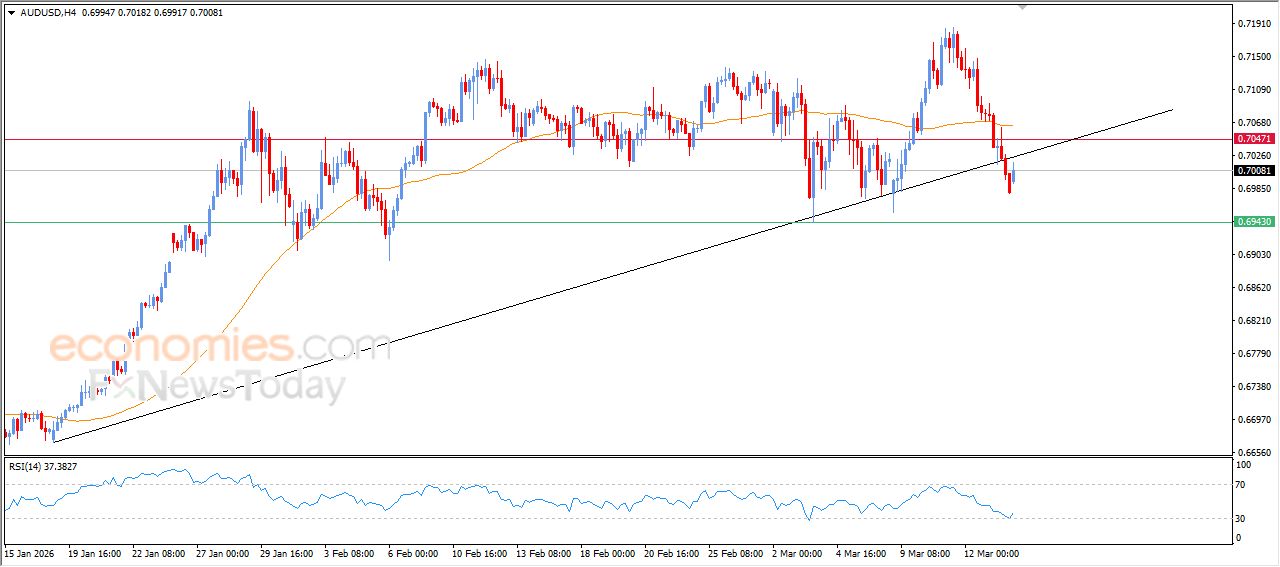Viewport: 1280px width, 567px height.
Task: Click the RSI(14) indicator label
Action: click(x=42, y=466)
